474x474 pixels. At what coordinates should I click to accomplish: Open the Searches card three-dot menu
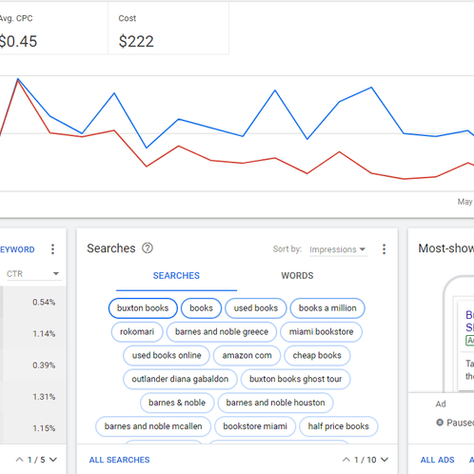tap(384, 249)
